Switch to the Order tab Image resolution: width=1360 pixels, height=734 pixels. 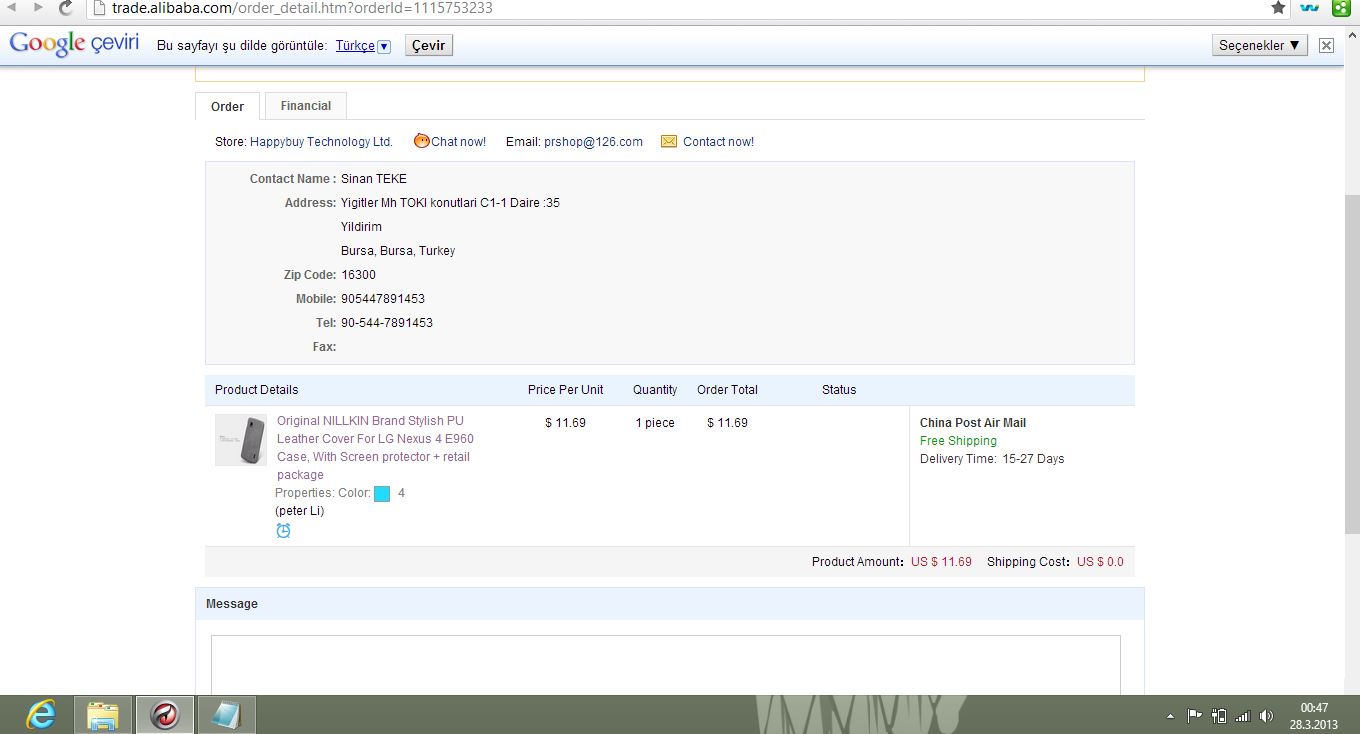pos(227,106)
